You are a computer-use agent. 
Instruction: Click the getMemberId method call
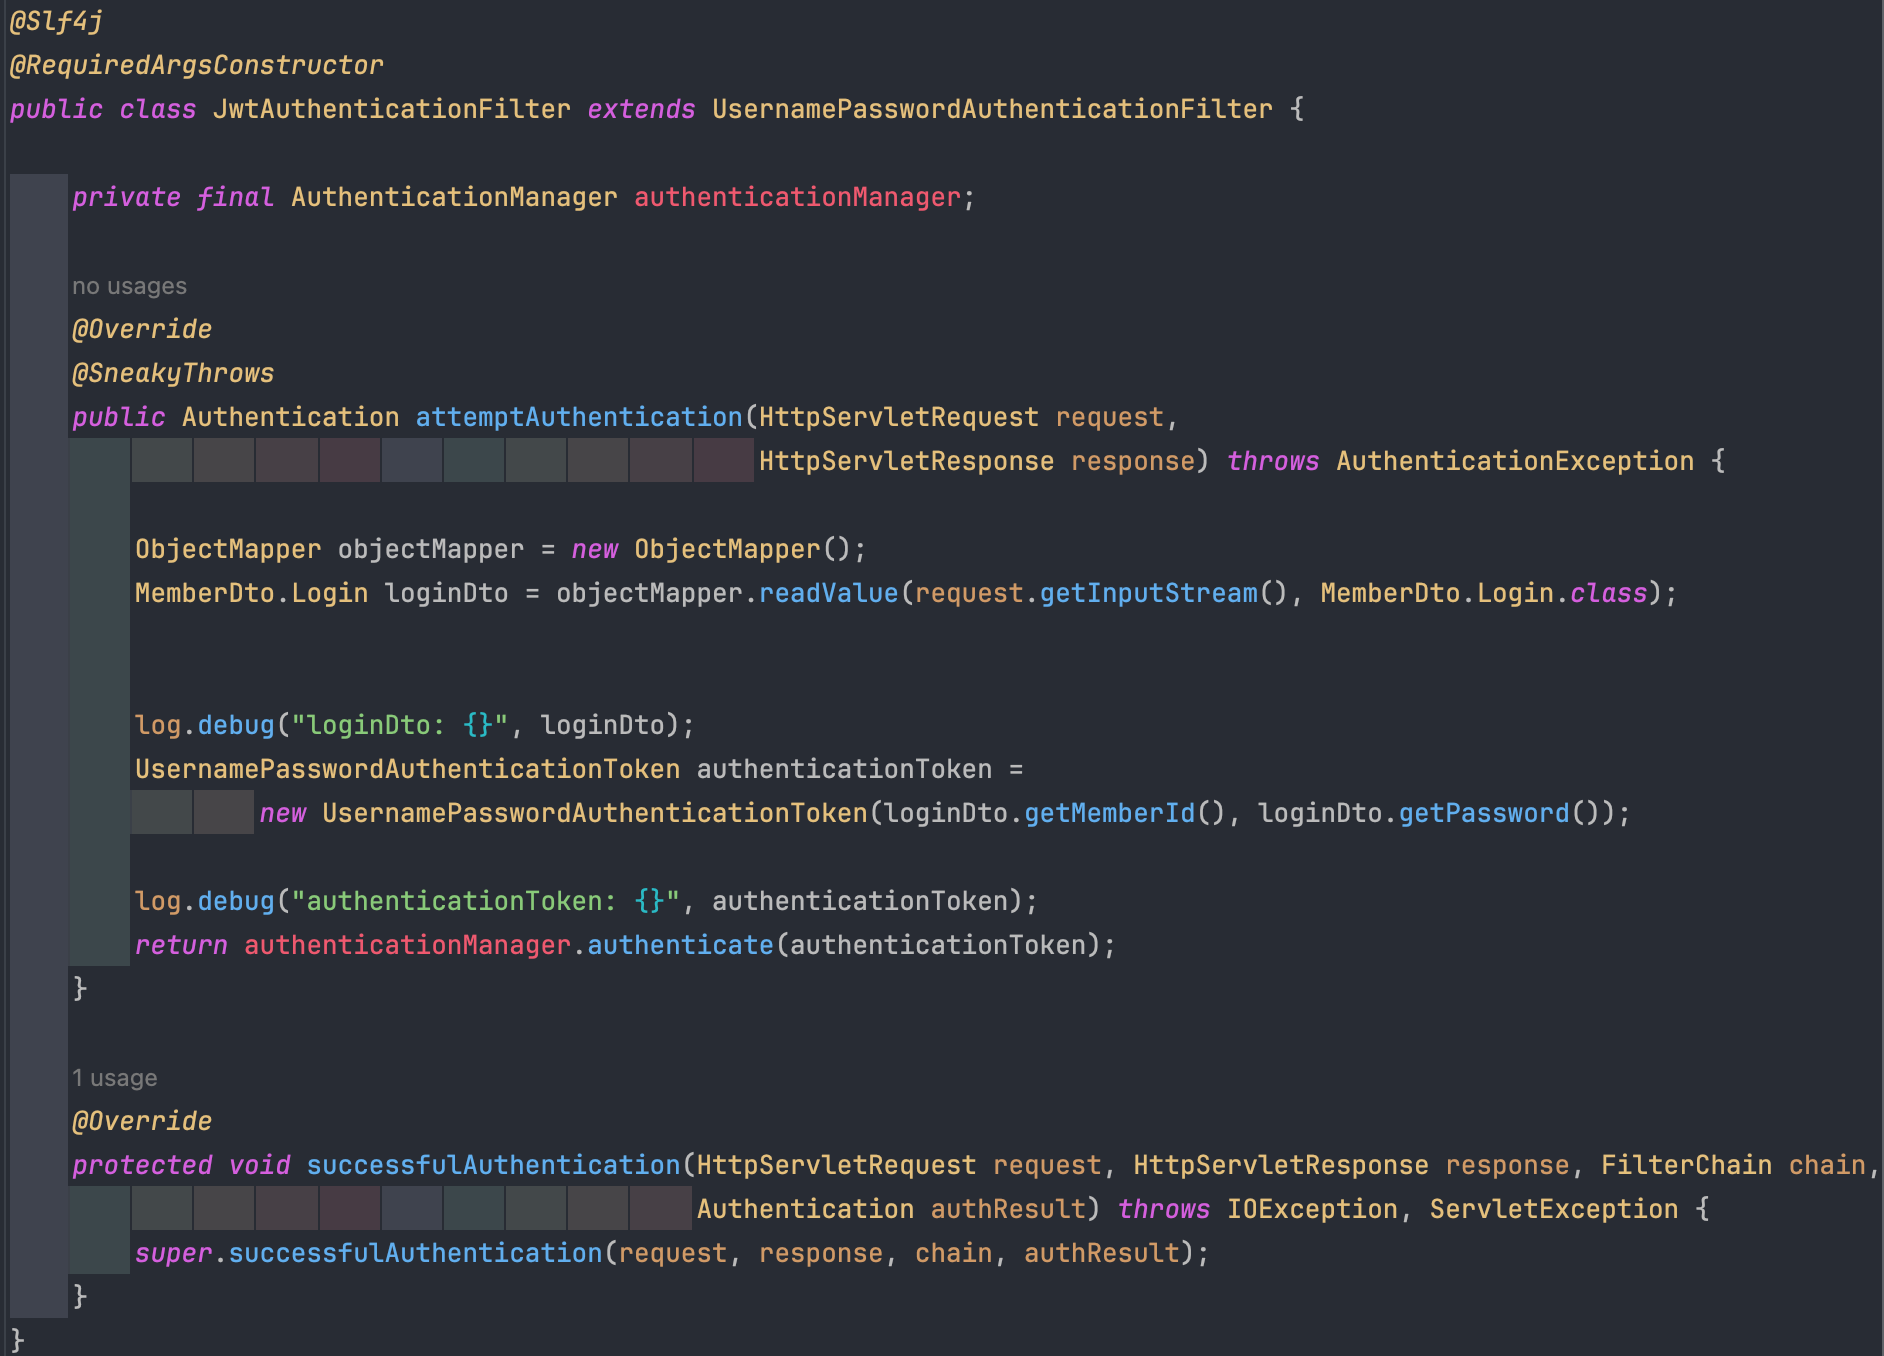click(1110, 813)
